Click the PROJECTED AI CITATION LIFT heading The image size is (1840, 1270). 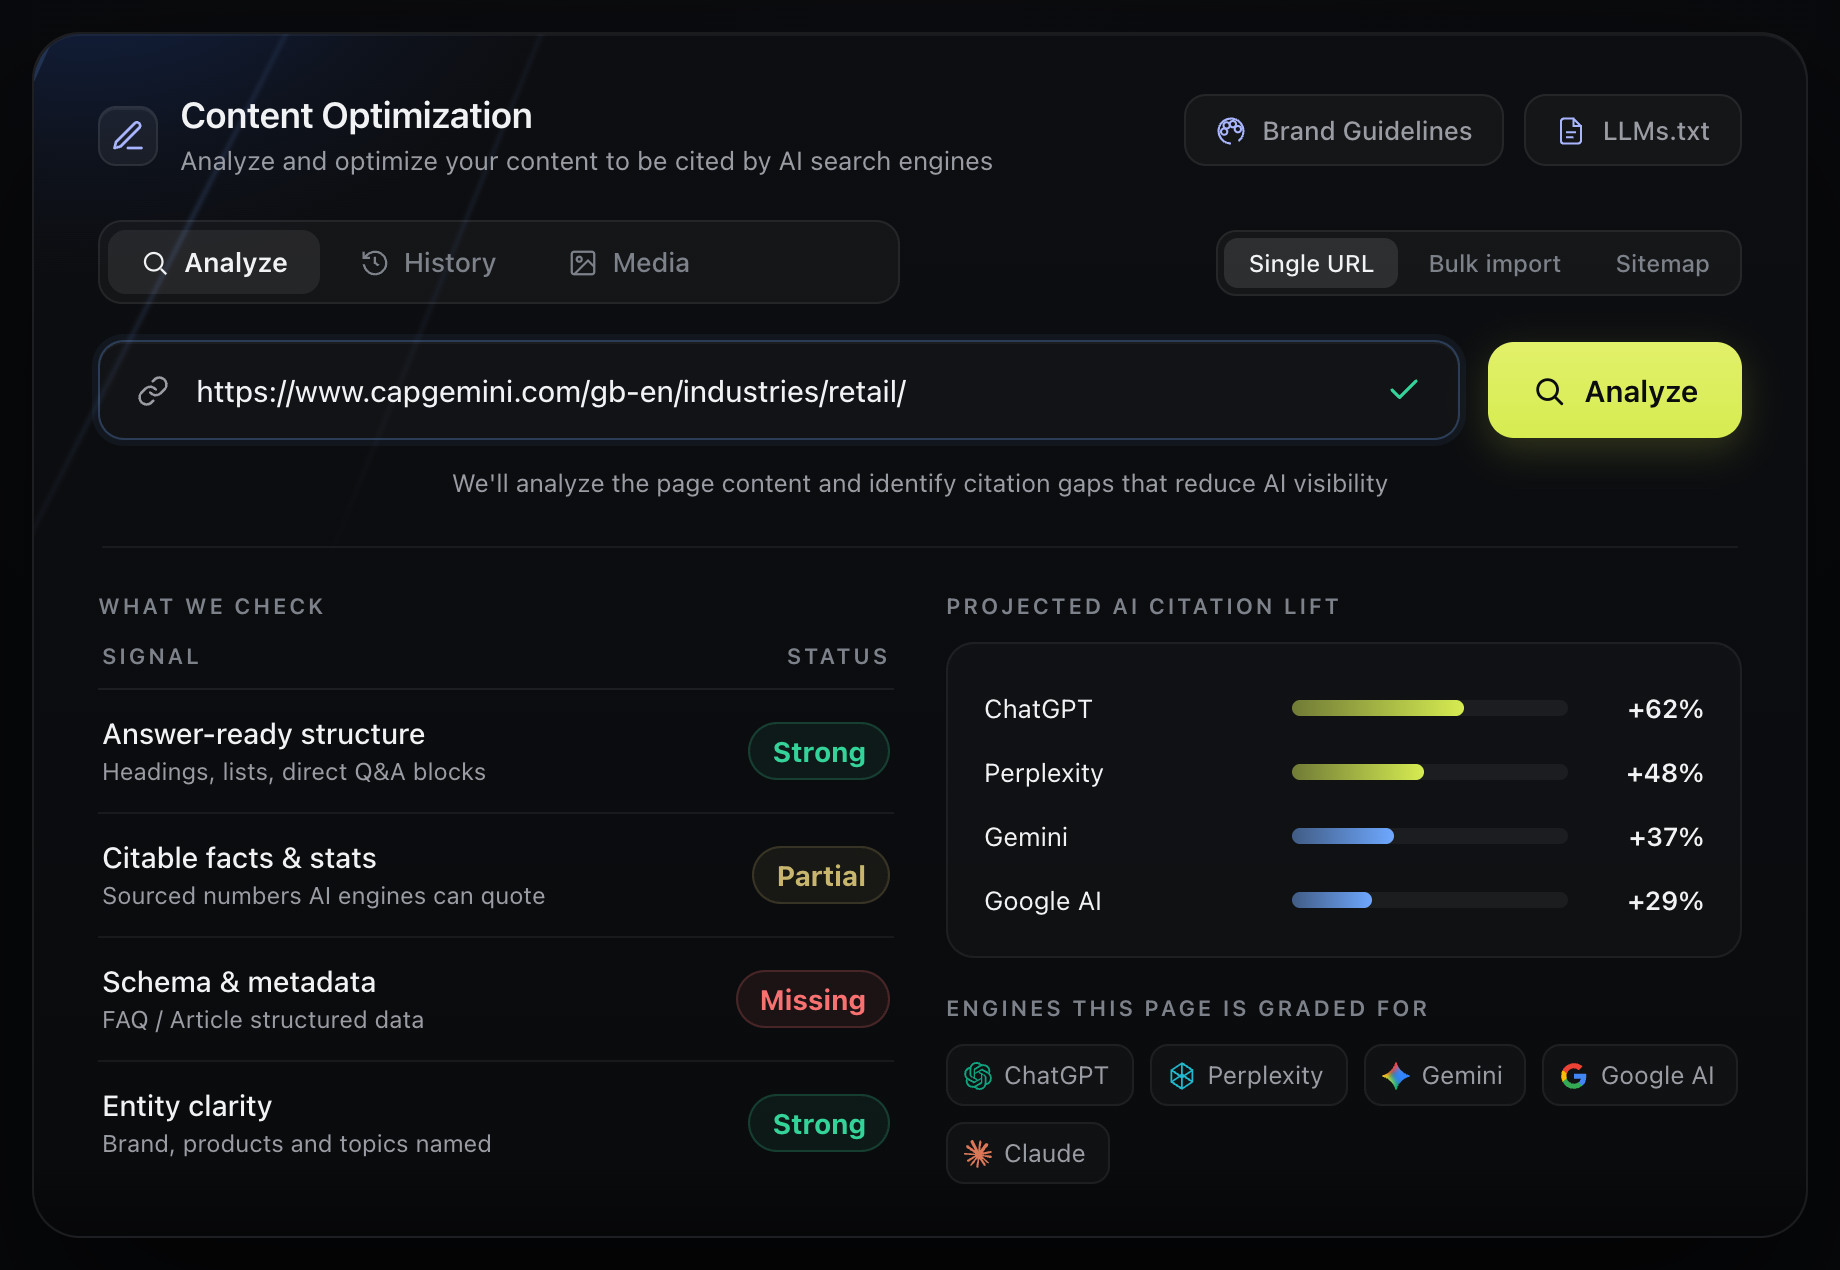[x=1143, y=606]
